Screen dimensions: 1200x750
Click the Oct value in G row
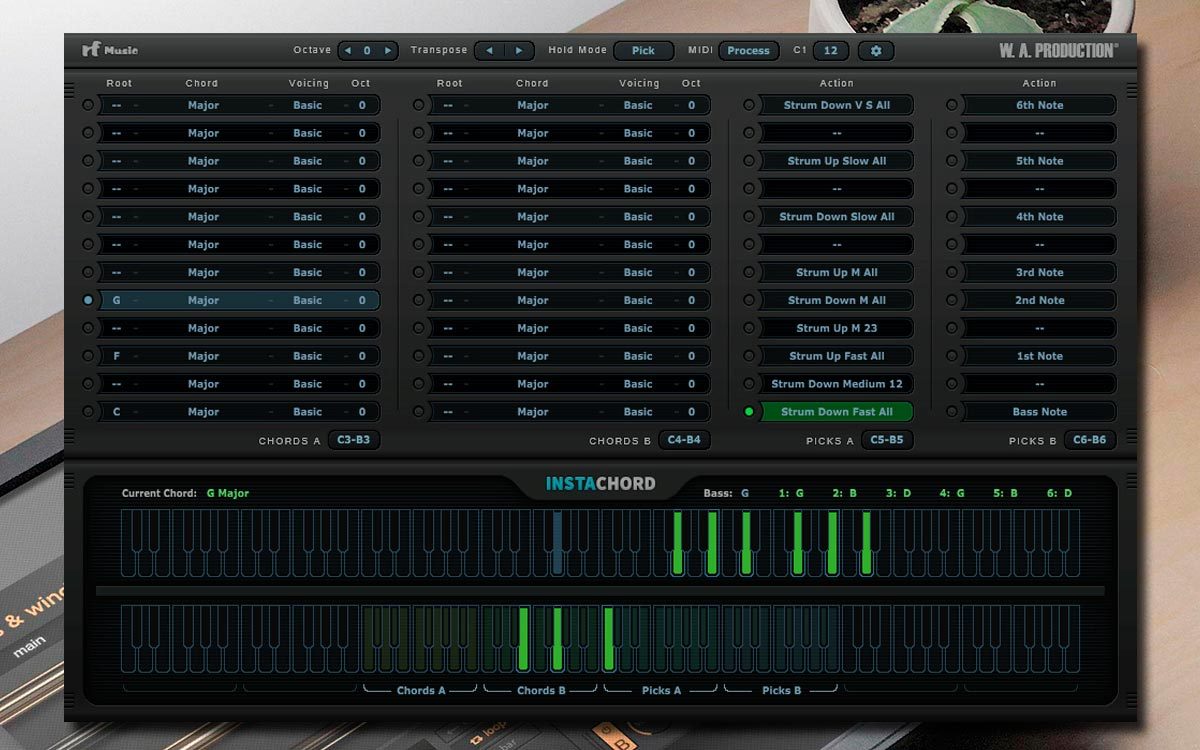(x=362, y=300)
